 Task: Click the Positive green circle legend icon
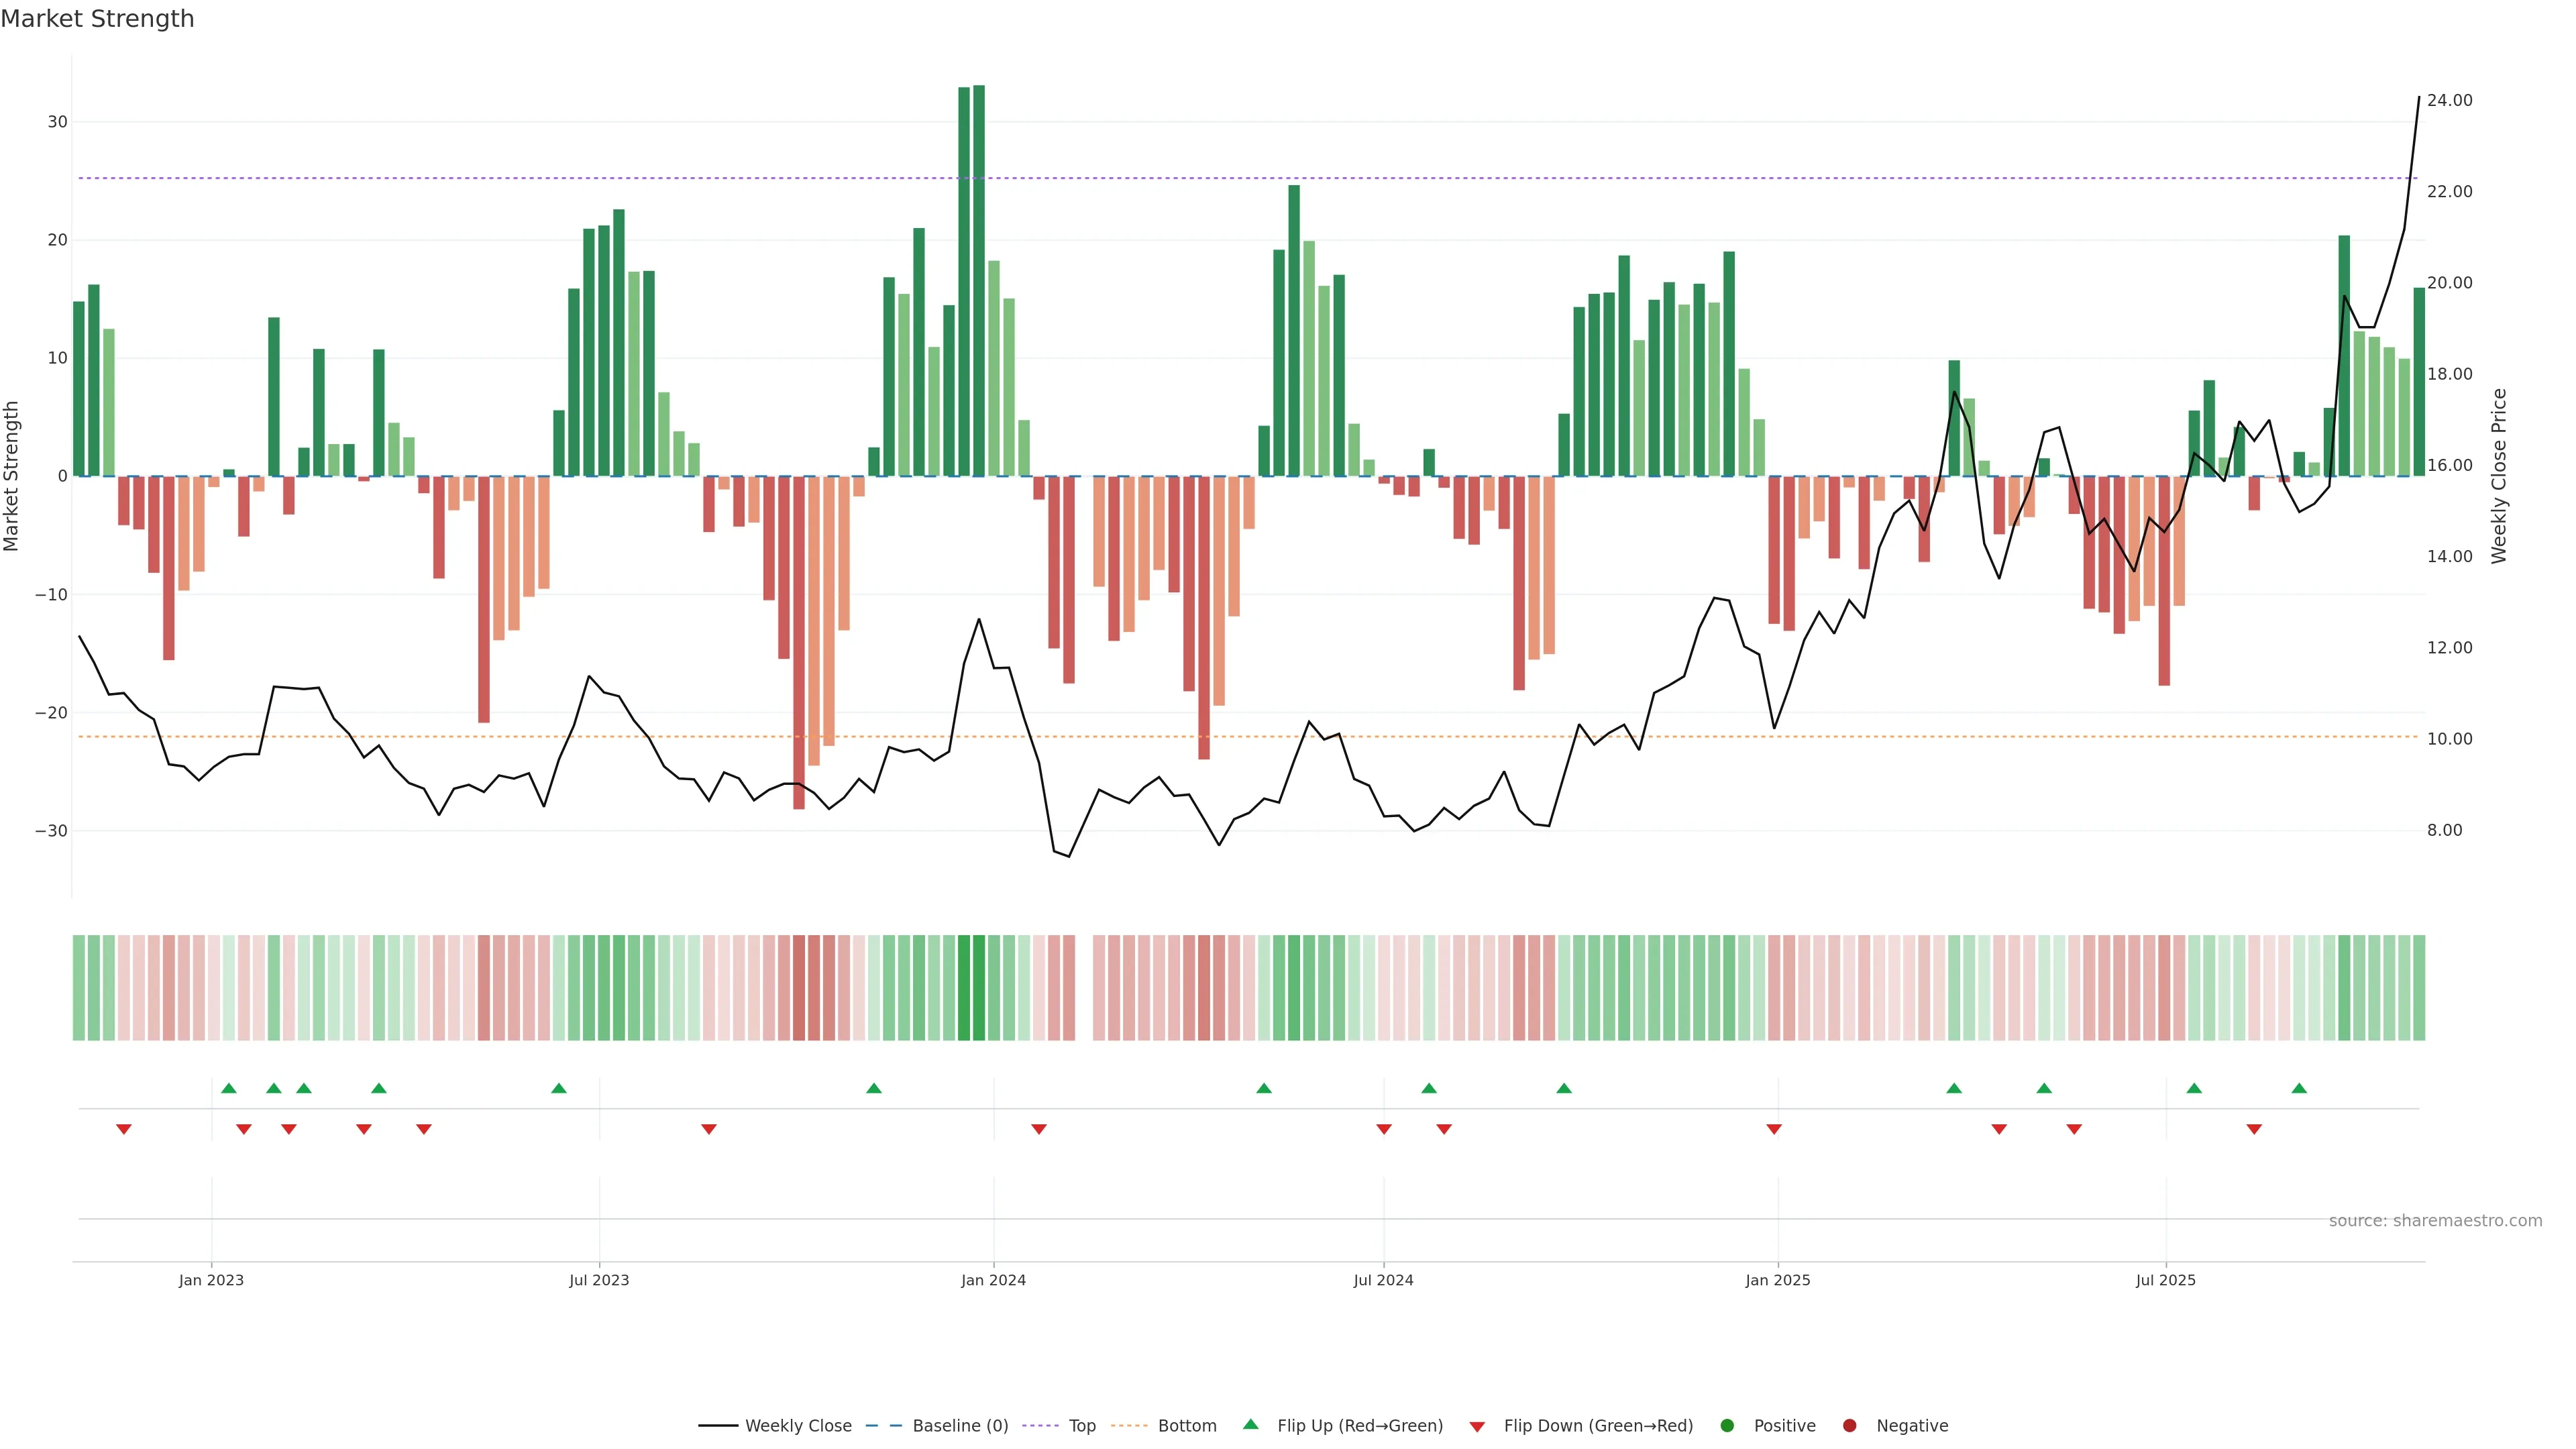(1727, 1426)
